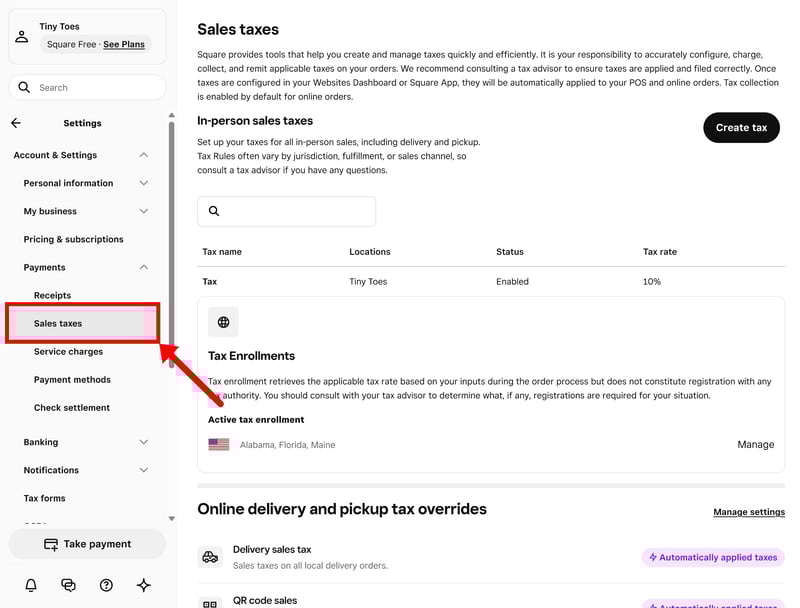Open the messages chat icon

coord(68,585)
